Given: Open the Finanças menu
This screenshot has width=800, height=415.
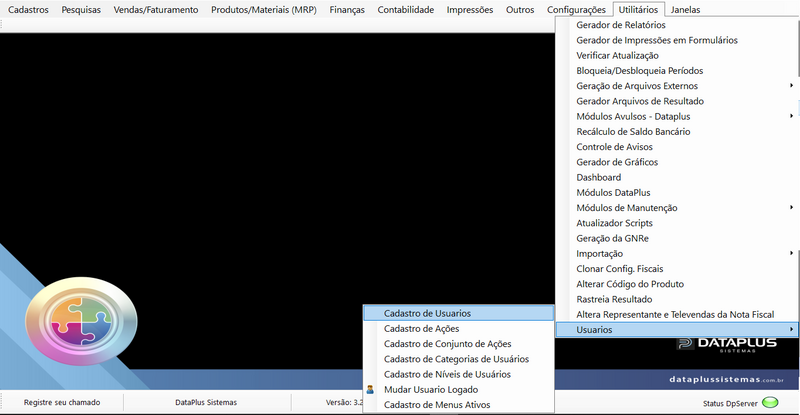Looking at the screenshot, I should [x=347, y=10].
